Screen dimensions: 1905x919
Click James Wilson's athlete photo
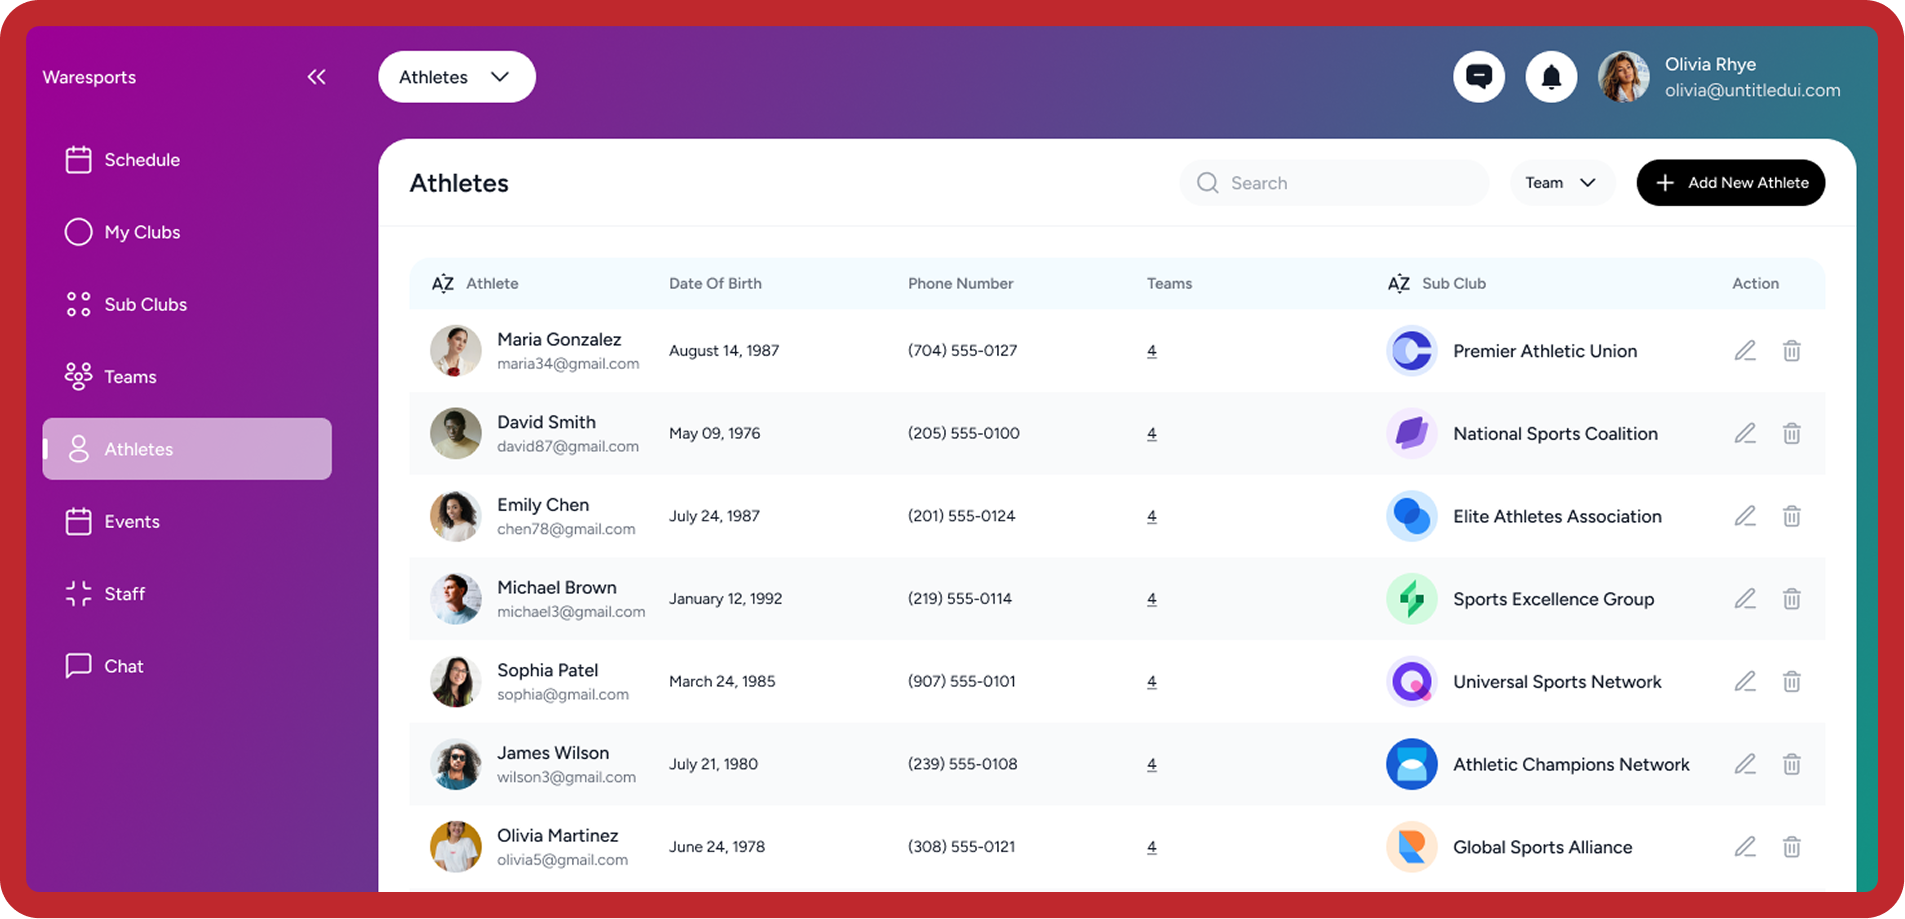[x=455, y=765]
